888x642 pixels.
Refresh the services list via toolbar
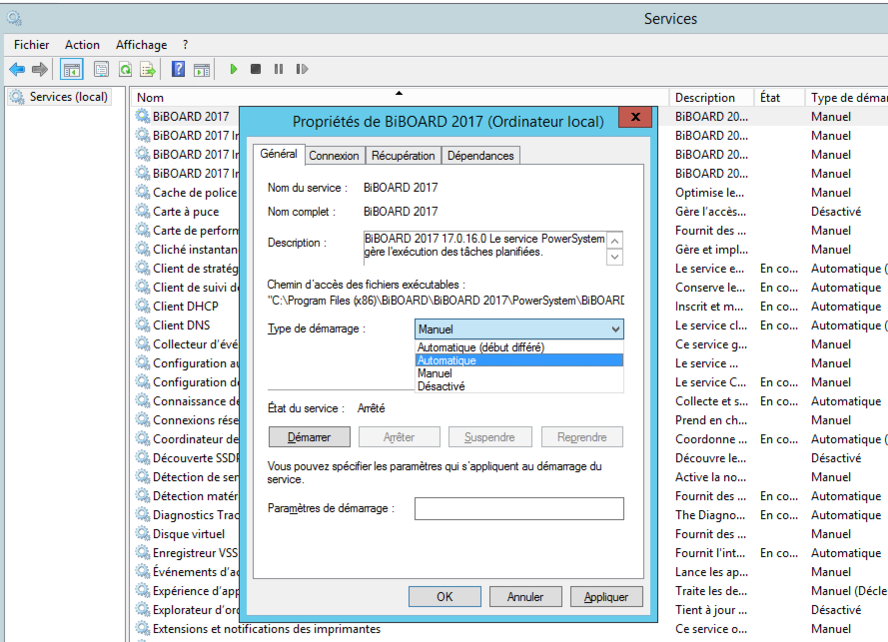125,70
